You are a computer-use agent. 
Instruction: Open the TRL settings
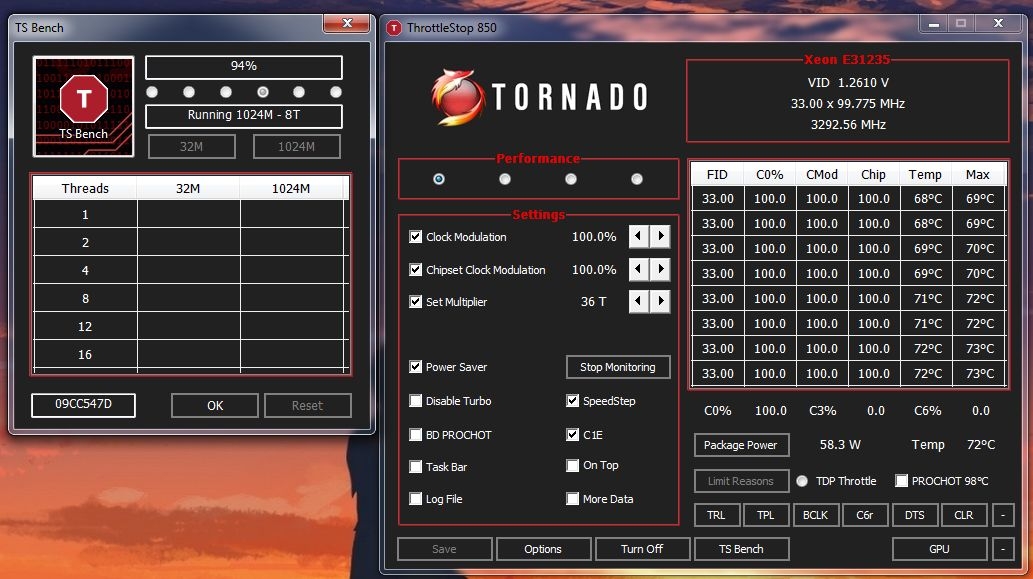coord(716,515)
